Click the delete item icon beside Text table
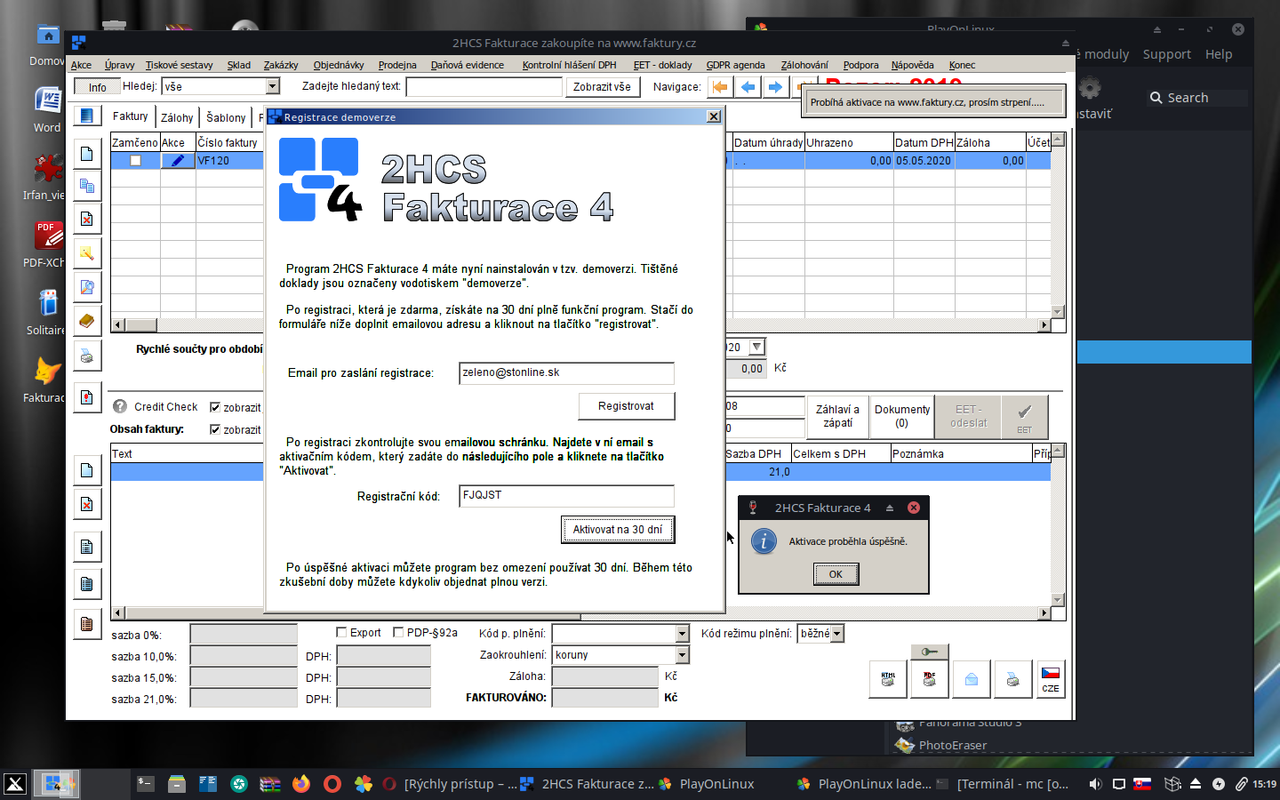Screen dimensions: 1280x800 click(87, 504)
